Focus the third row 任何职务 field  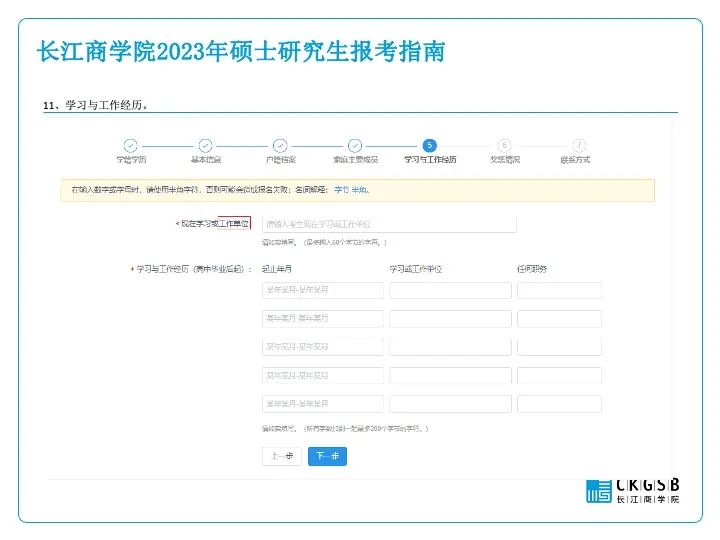pos(559,347)
